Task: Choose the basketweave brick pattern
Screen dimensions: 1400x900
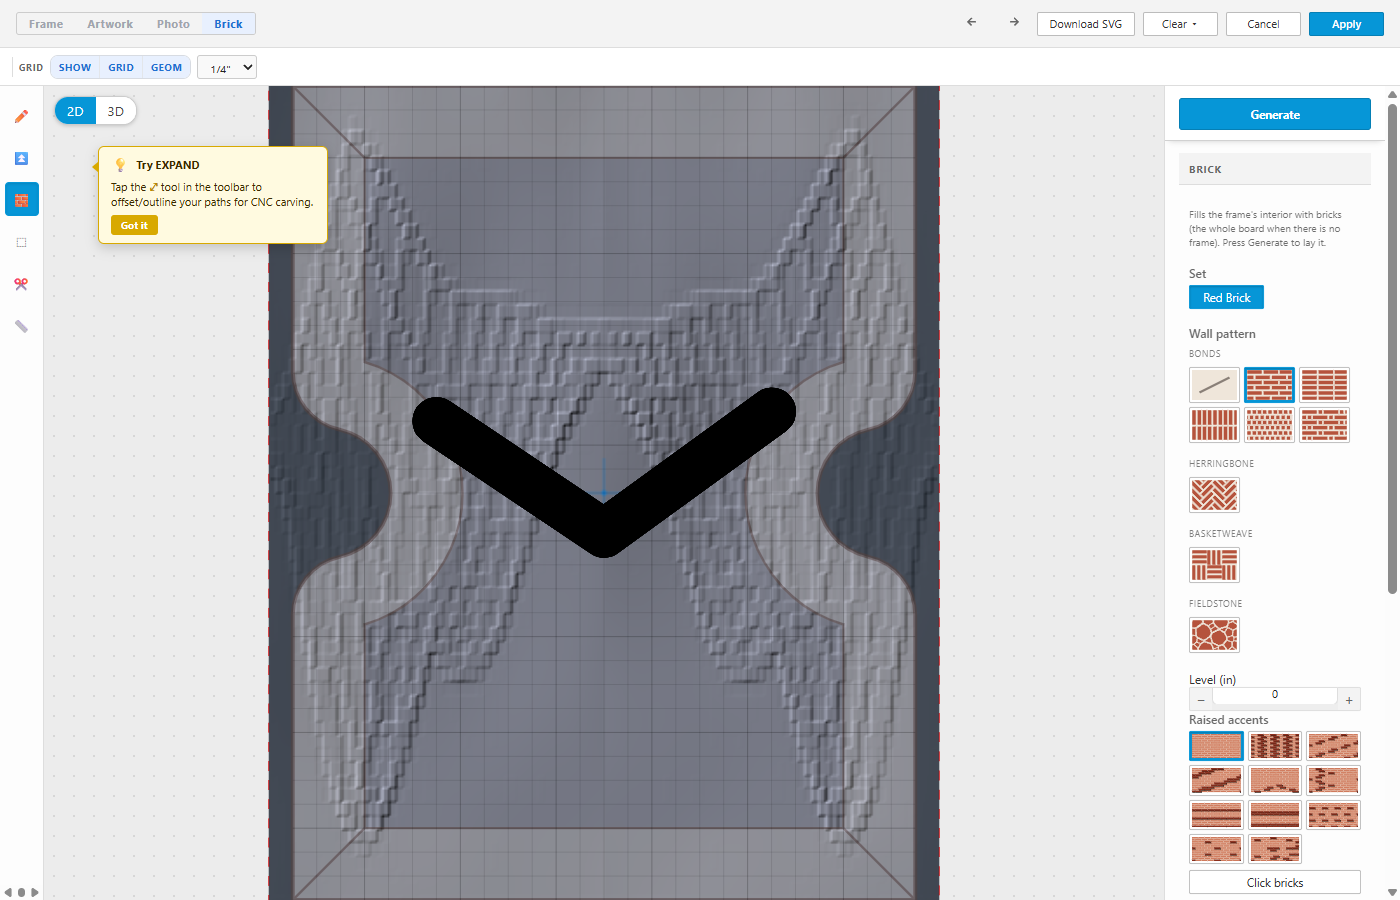Action: pyautogui.click(x=1214, y=565)
